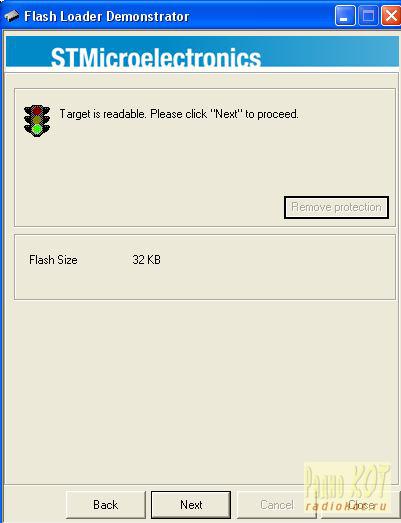Click the radiokot.ru watermark logo
Image resolution: width=401 pixels, height=523 pixels.
click(347, 487)
